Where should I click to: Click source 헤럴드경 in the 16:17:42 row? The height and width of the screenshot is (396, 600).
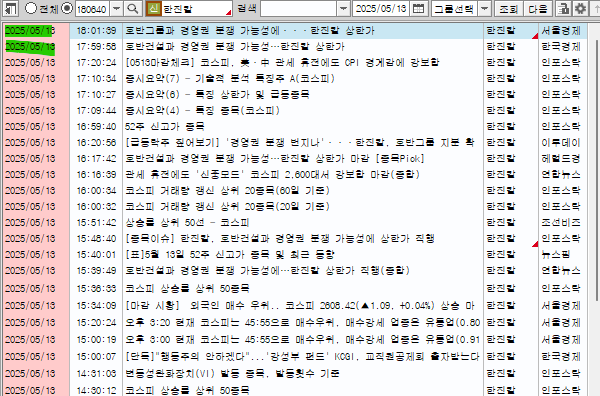click(561, 158)
